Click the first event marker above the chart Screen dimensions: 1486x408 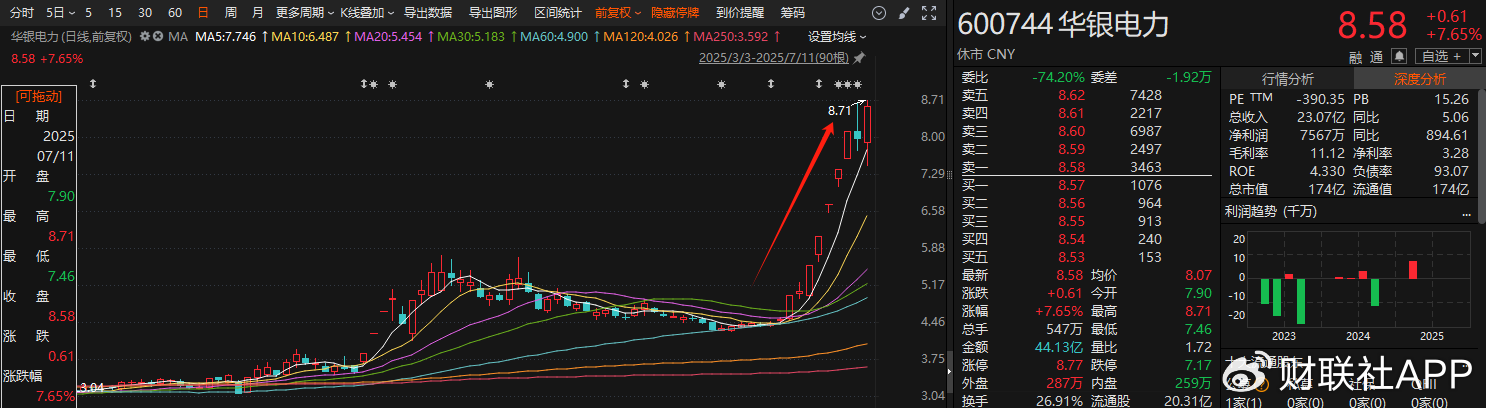coord(93,85)
